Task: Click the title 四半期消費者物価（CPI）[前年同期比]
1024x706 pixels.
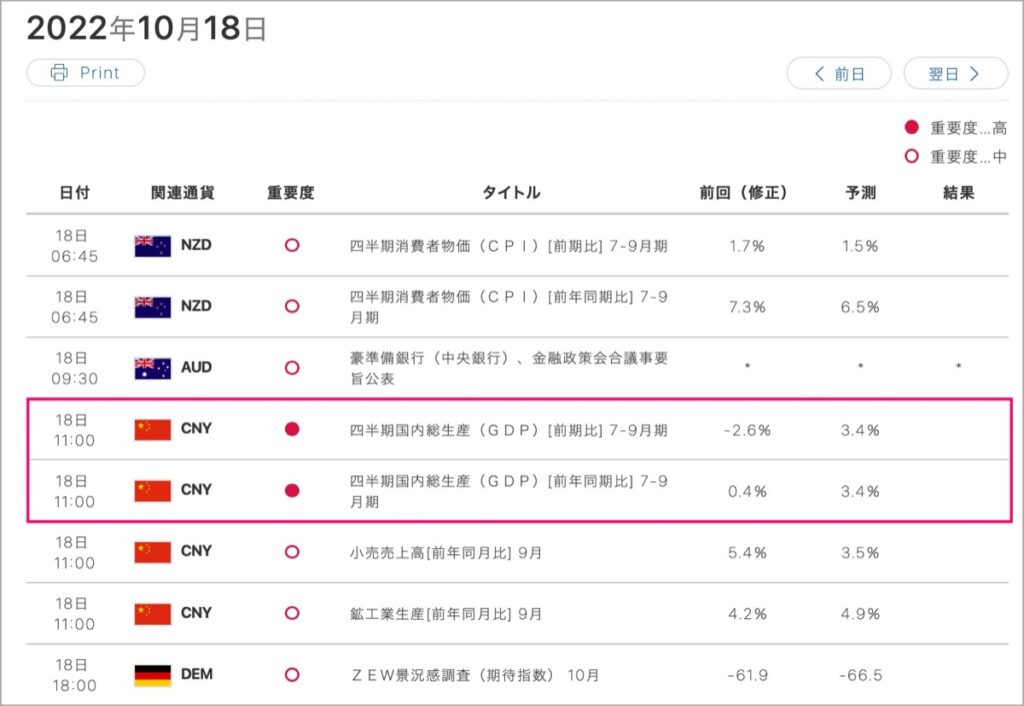Action: 509,307
